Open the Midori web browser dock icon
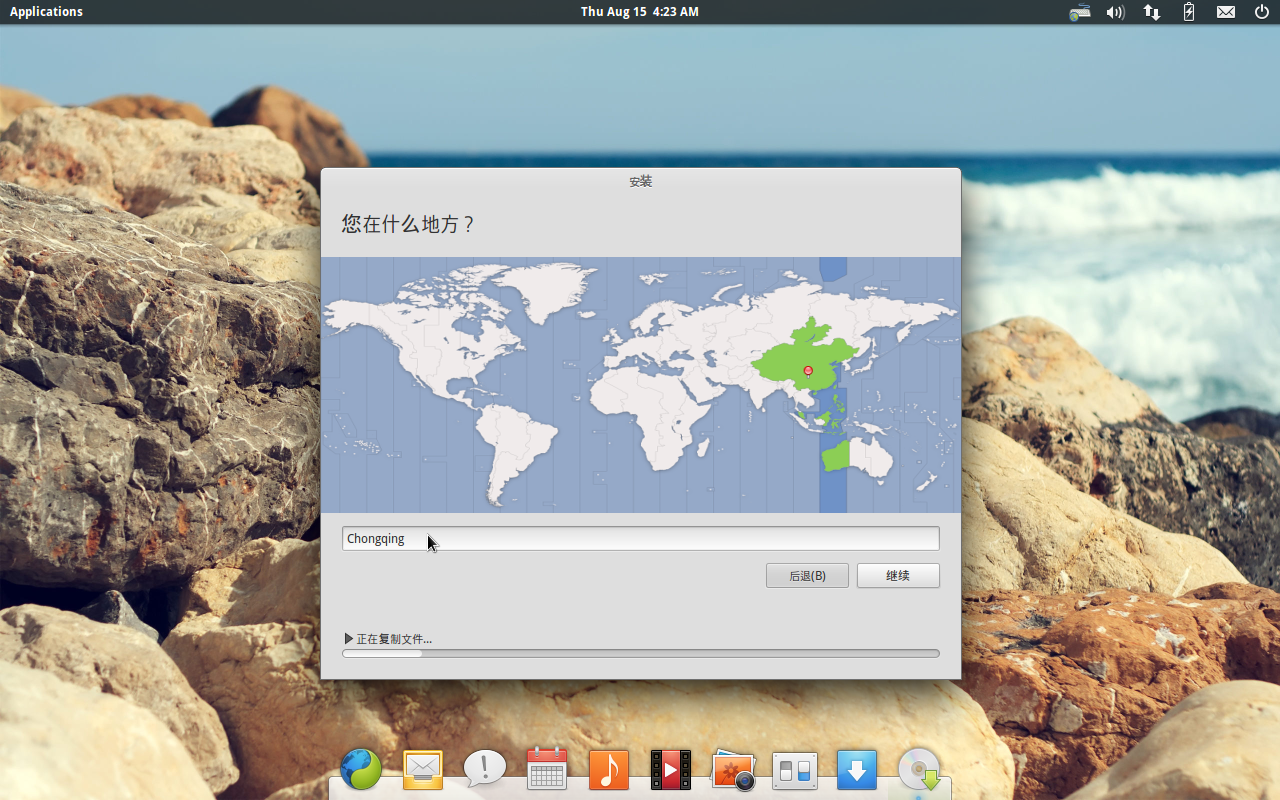The width and height of the screenshot is (1280, 800). (361, 769)
